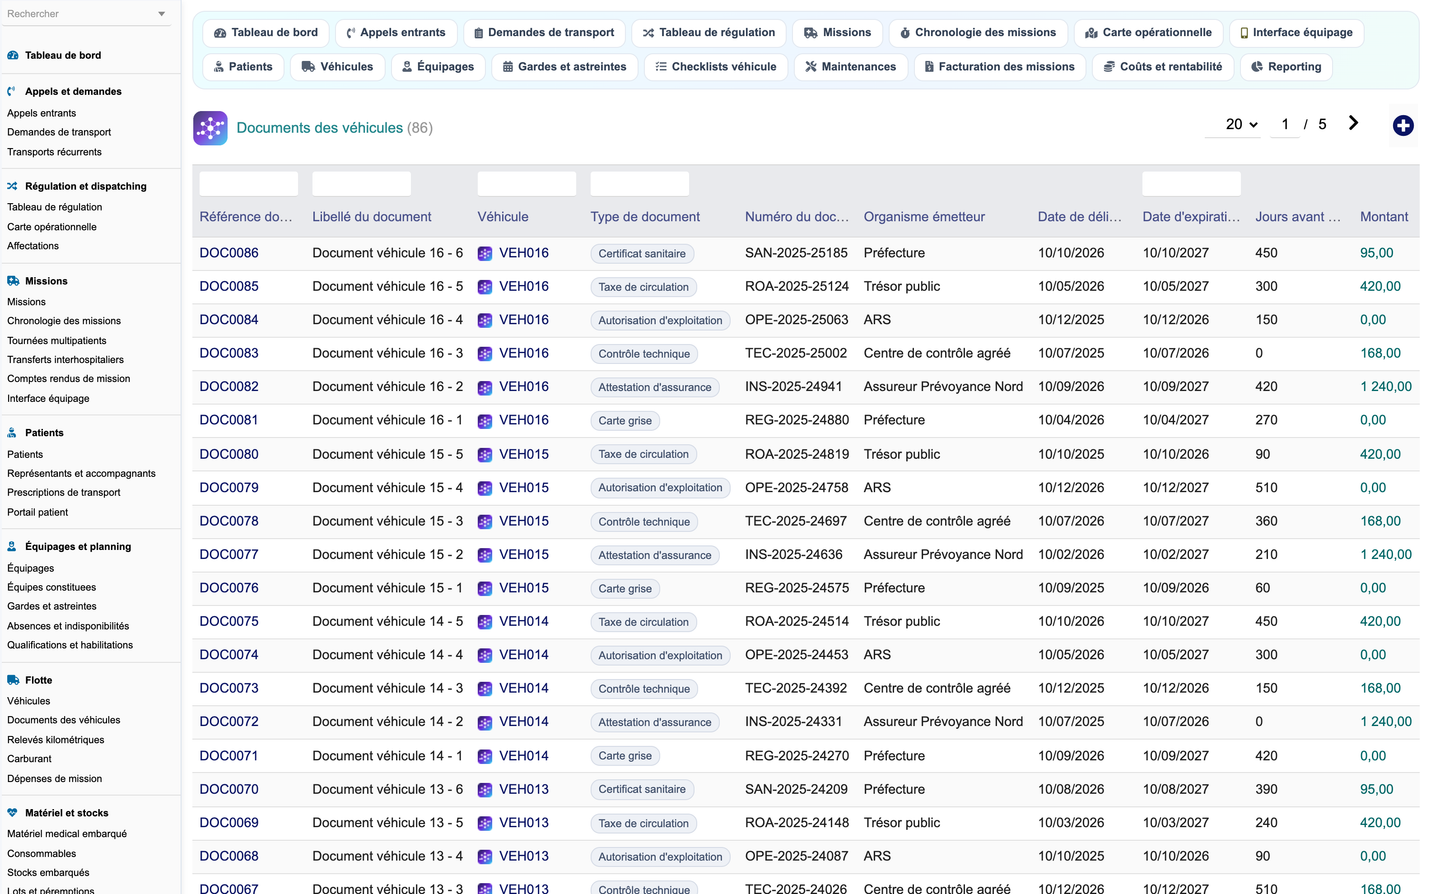Screen dimensions: 1445x894
Task: Click Libellé du document filter field
Action: 362,184
